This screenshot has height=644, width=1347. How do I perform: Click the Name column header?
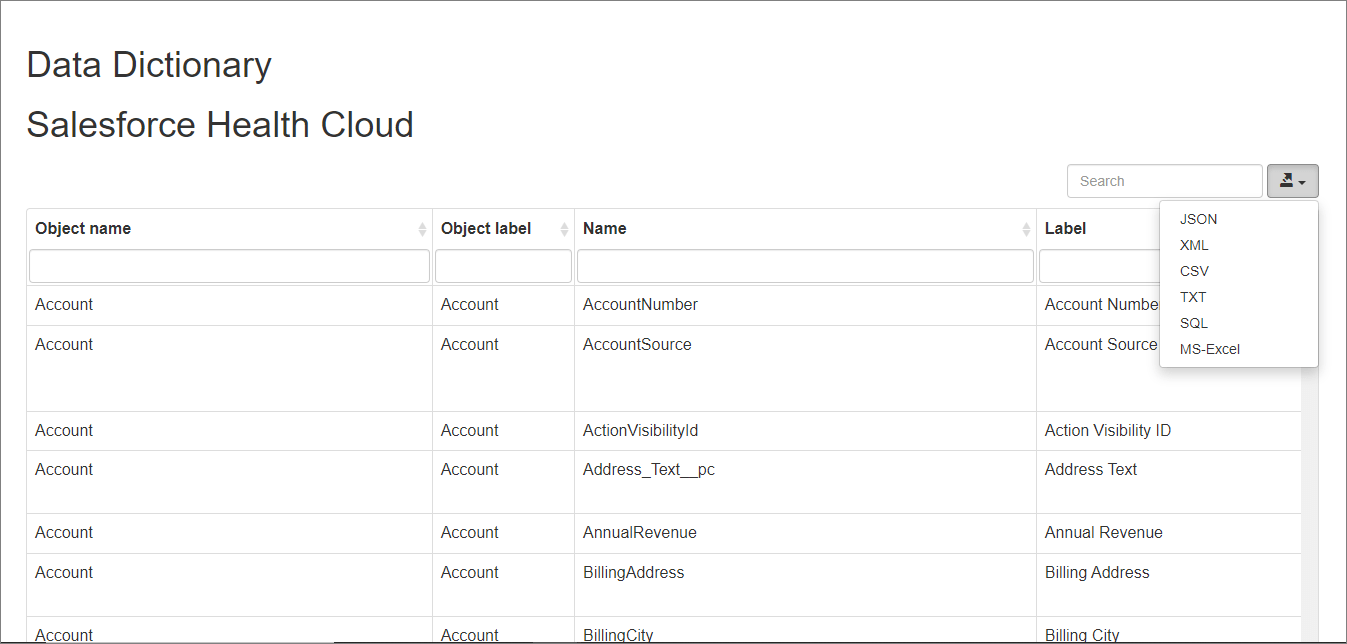pyautogui.click(x=805, y=228)
